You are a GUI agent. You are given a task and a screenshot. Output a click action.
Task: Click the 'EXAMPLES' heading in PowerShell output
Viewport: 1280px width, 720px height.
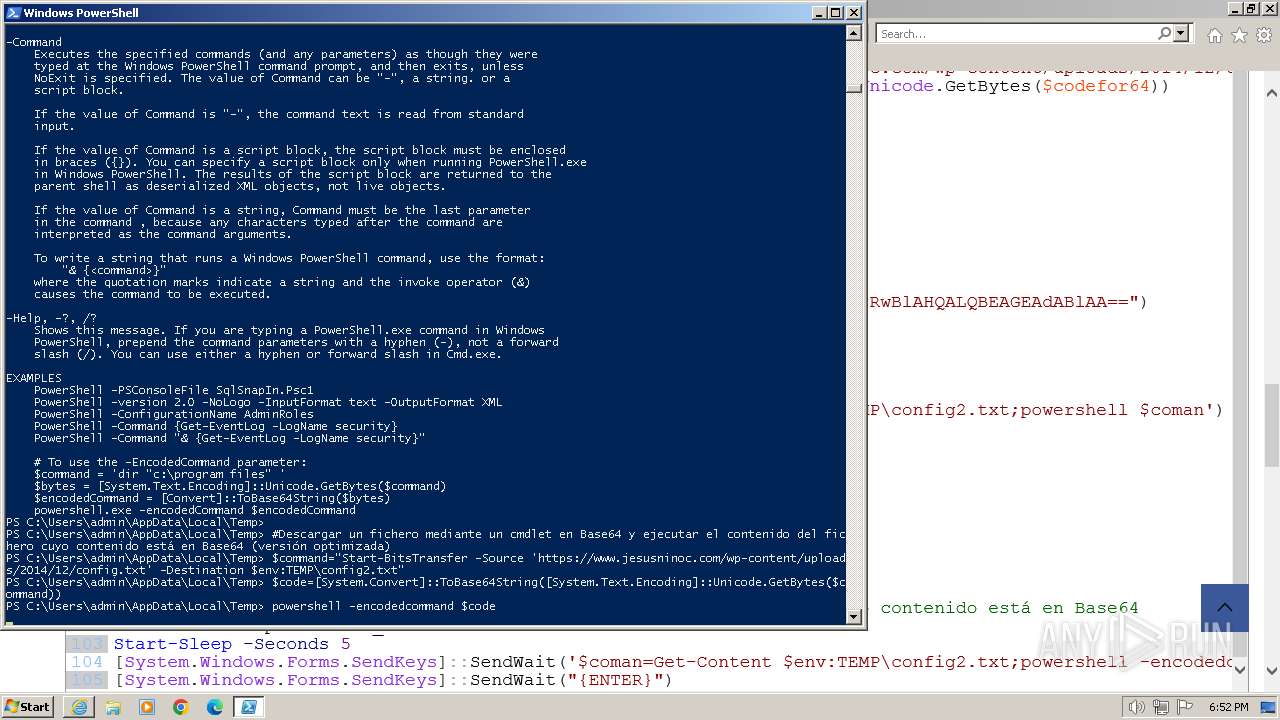pyautogui.click(x=34, y=378)
